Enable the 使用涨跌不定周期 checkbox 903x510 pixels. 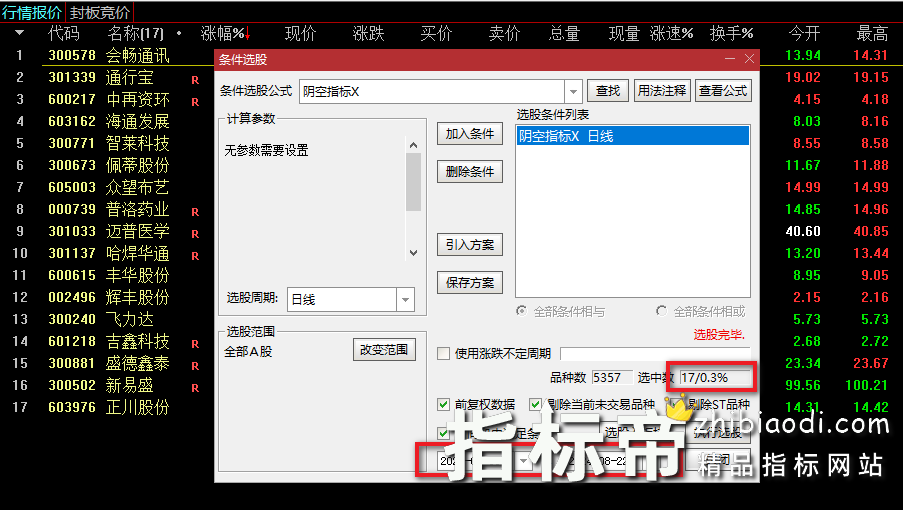coord(443,353)
